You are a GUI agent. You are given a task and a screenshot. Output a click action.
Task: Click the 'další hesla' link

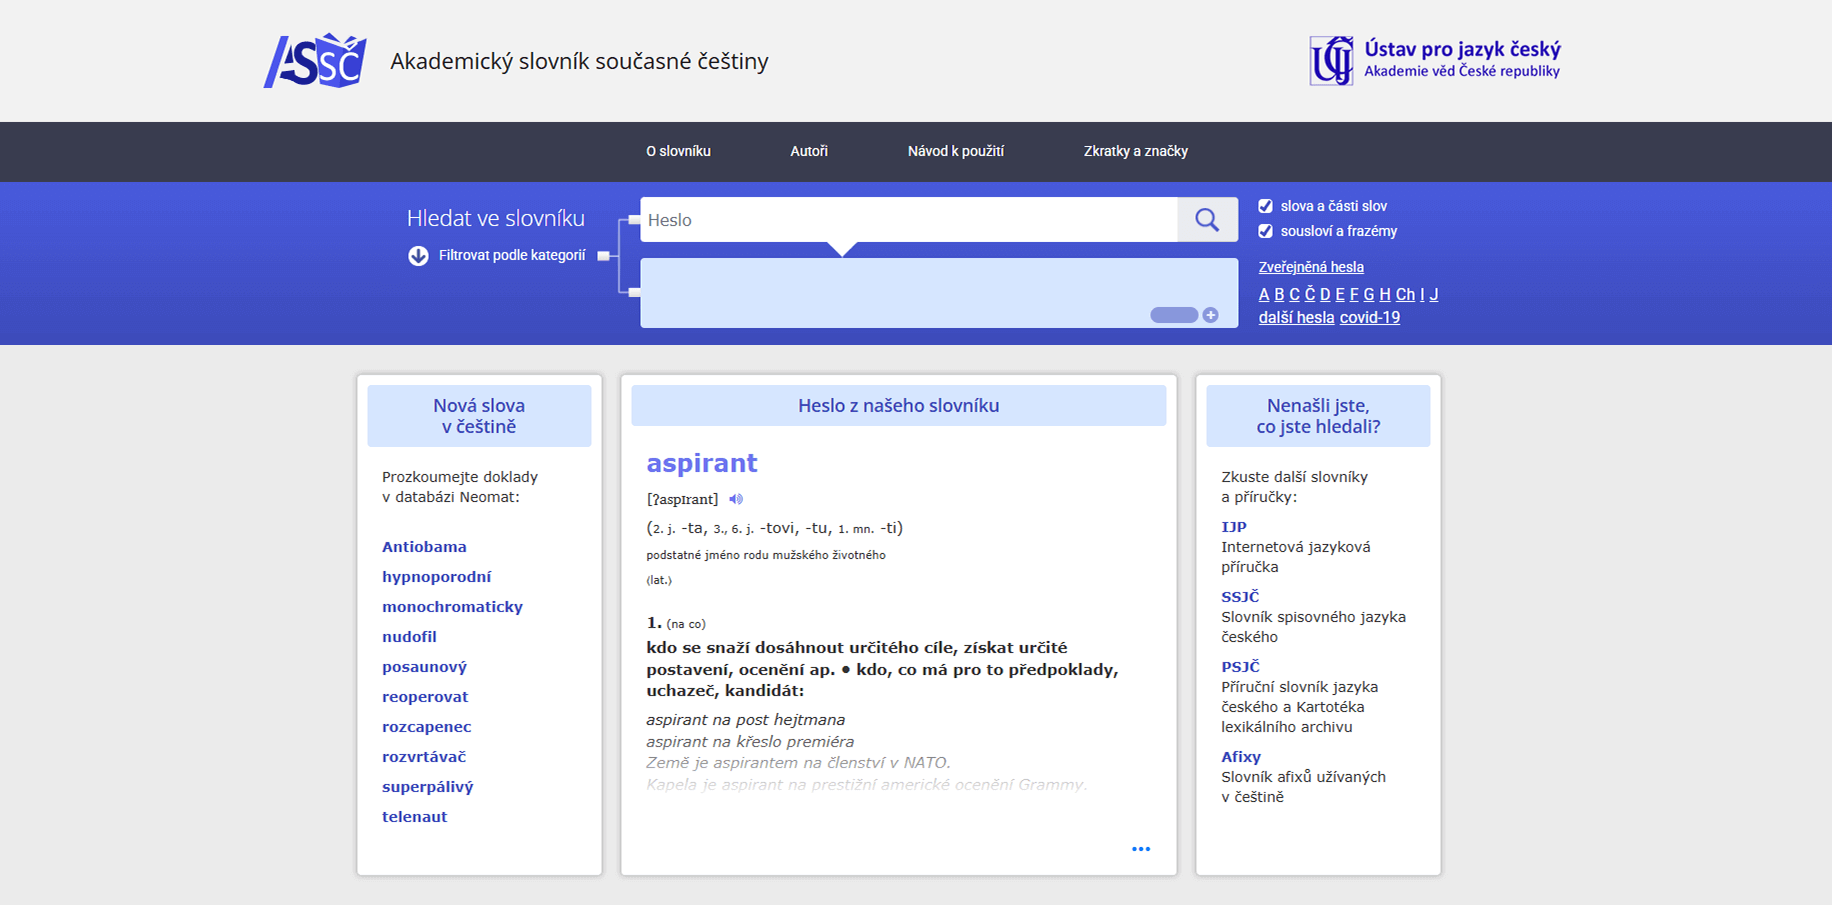pos(1296,317)
